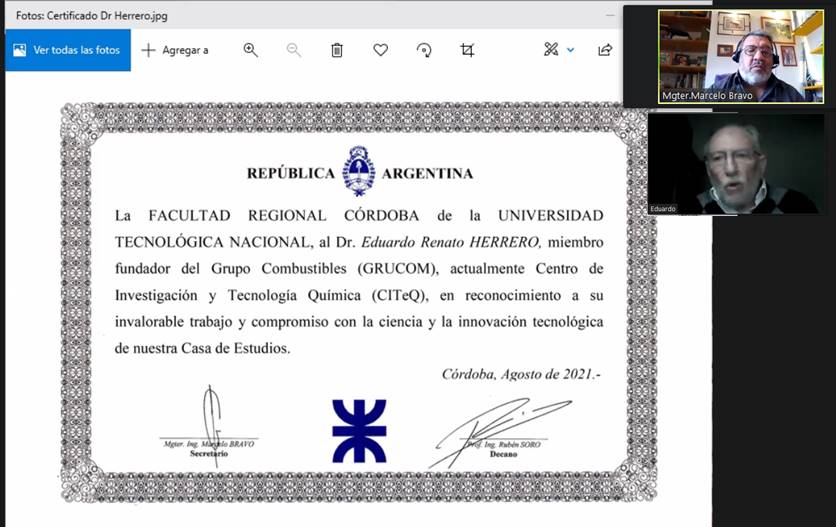The width and height of the screenshot is (836, 527).
Task: Click the text 'Córdoba, Agosto de 2021.-'
Action: point(521,374)
